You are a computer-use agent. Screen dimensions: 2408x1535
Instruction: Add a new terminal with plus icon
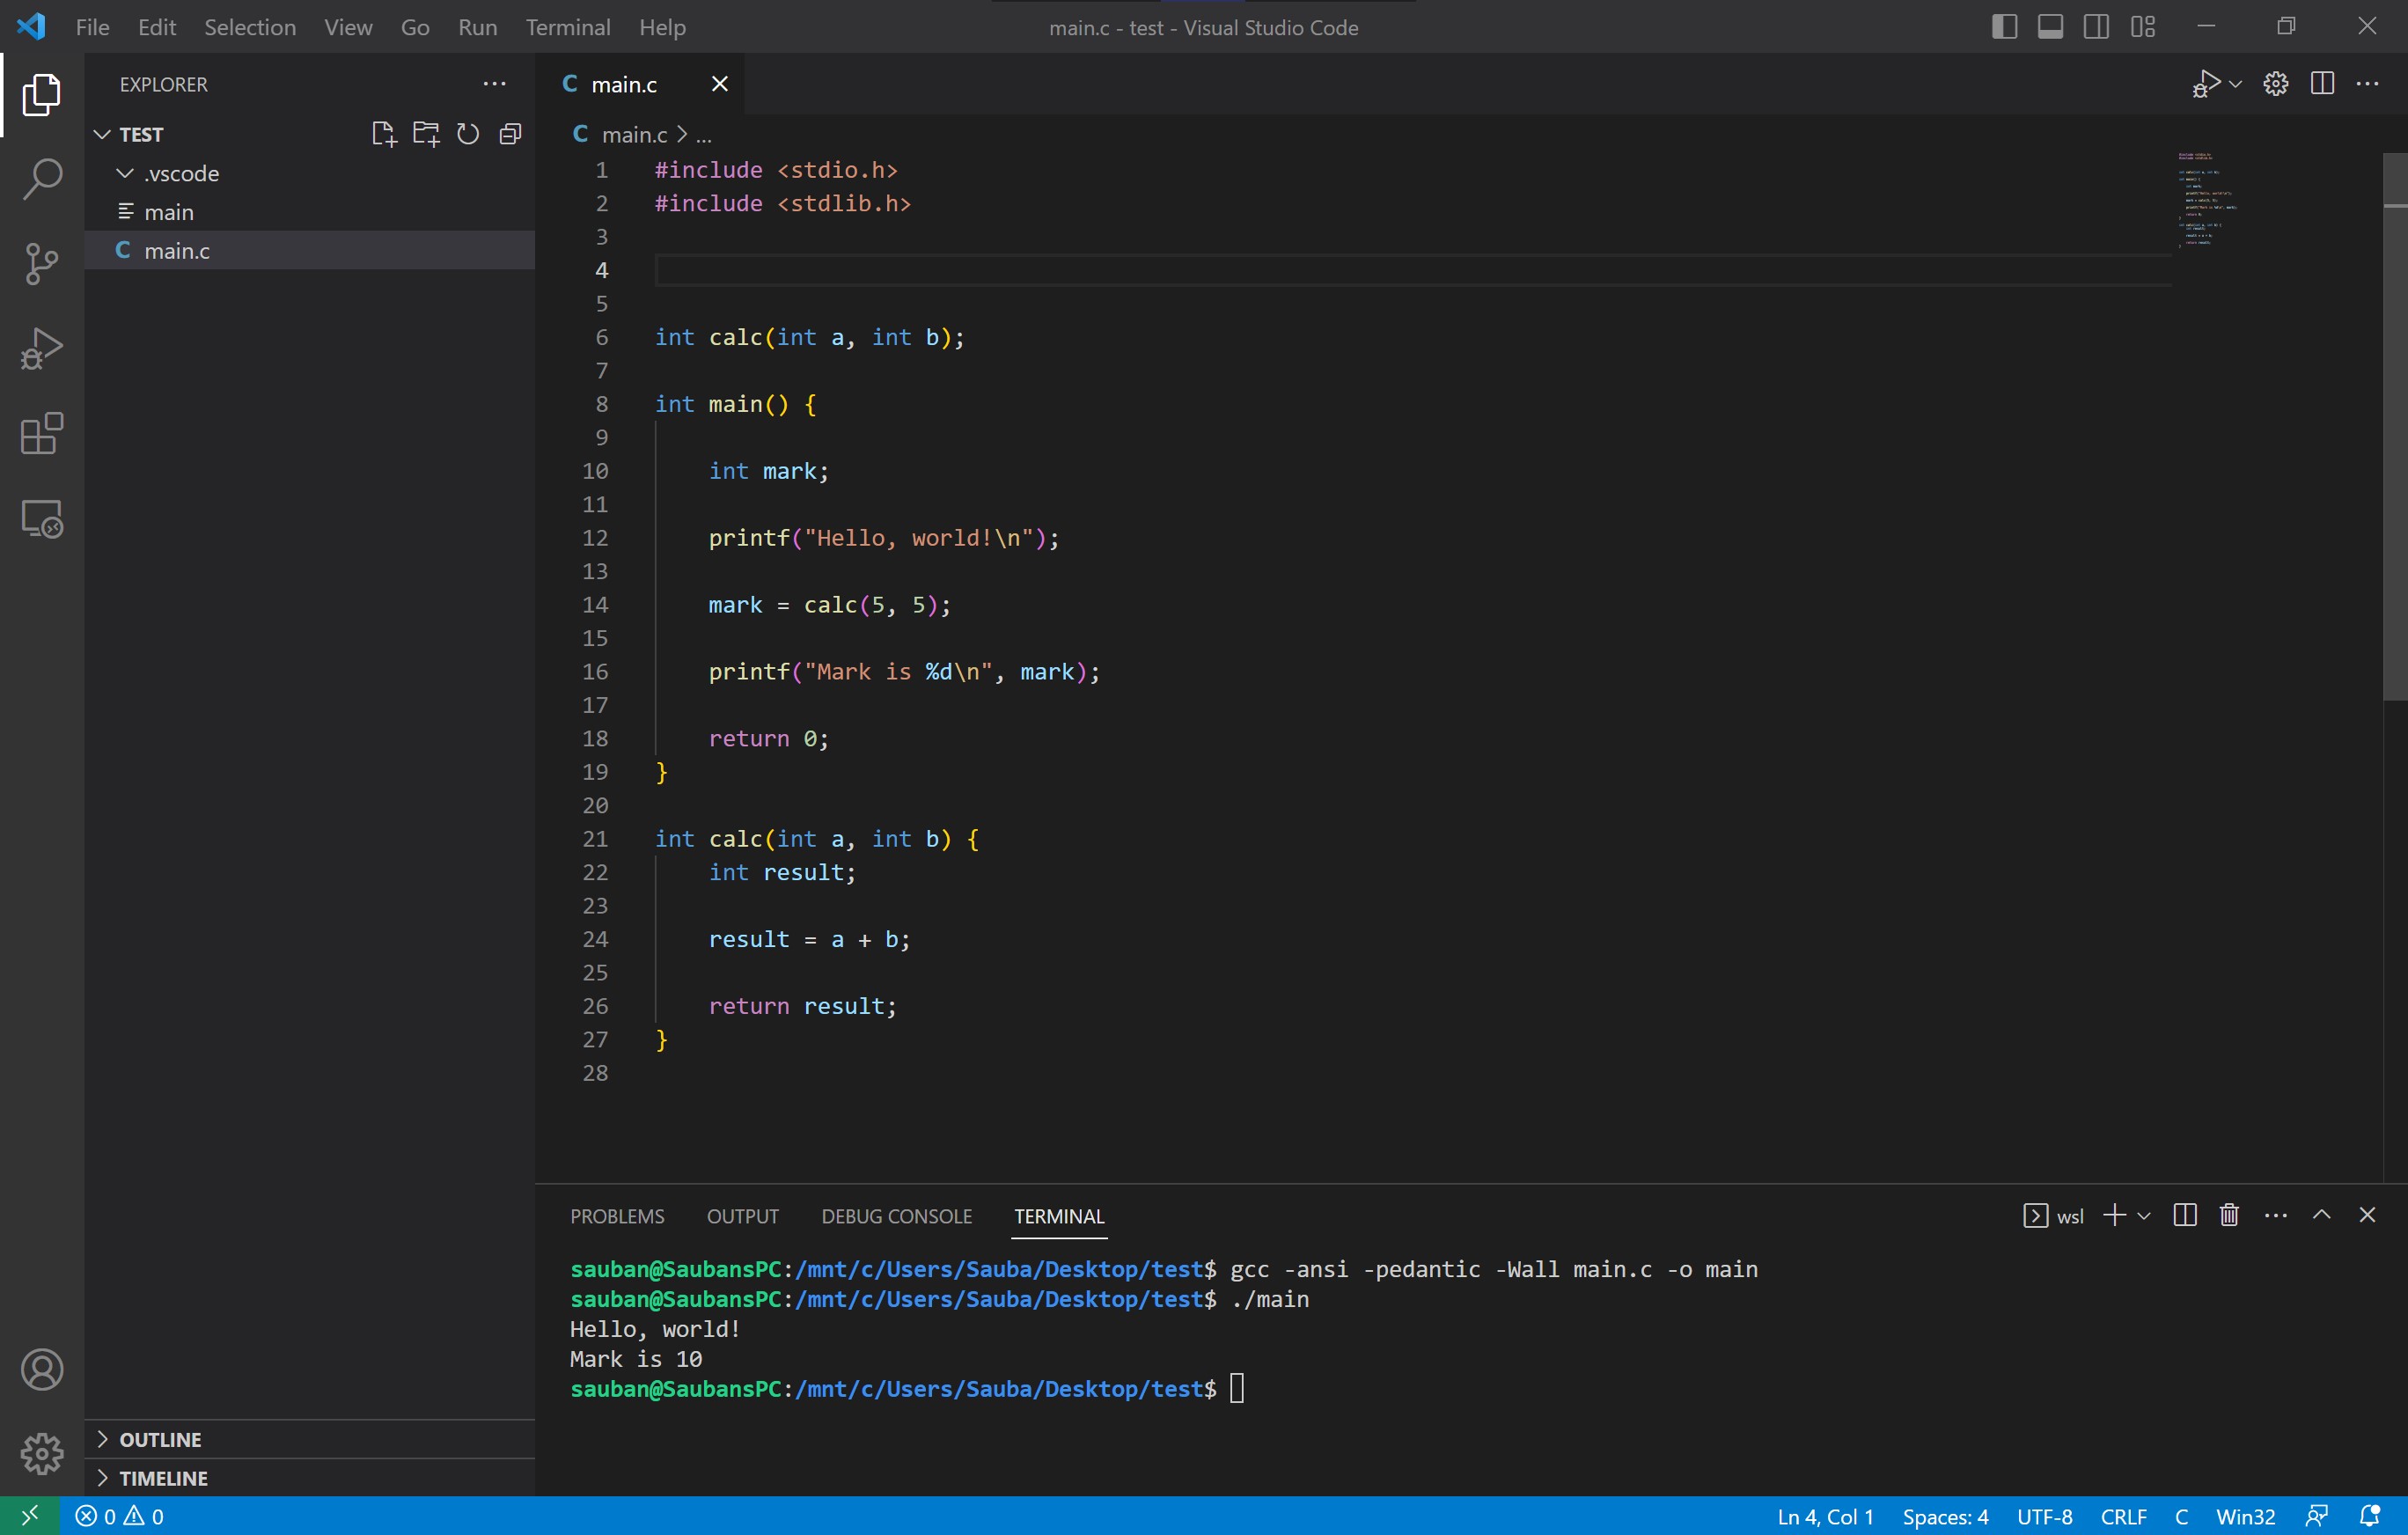coord(2114,1215)
